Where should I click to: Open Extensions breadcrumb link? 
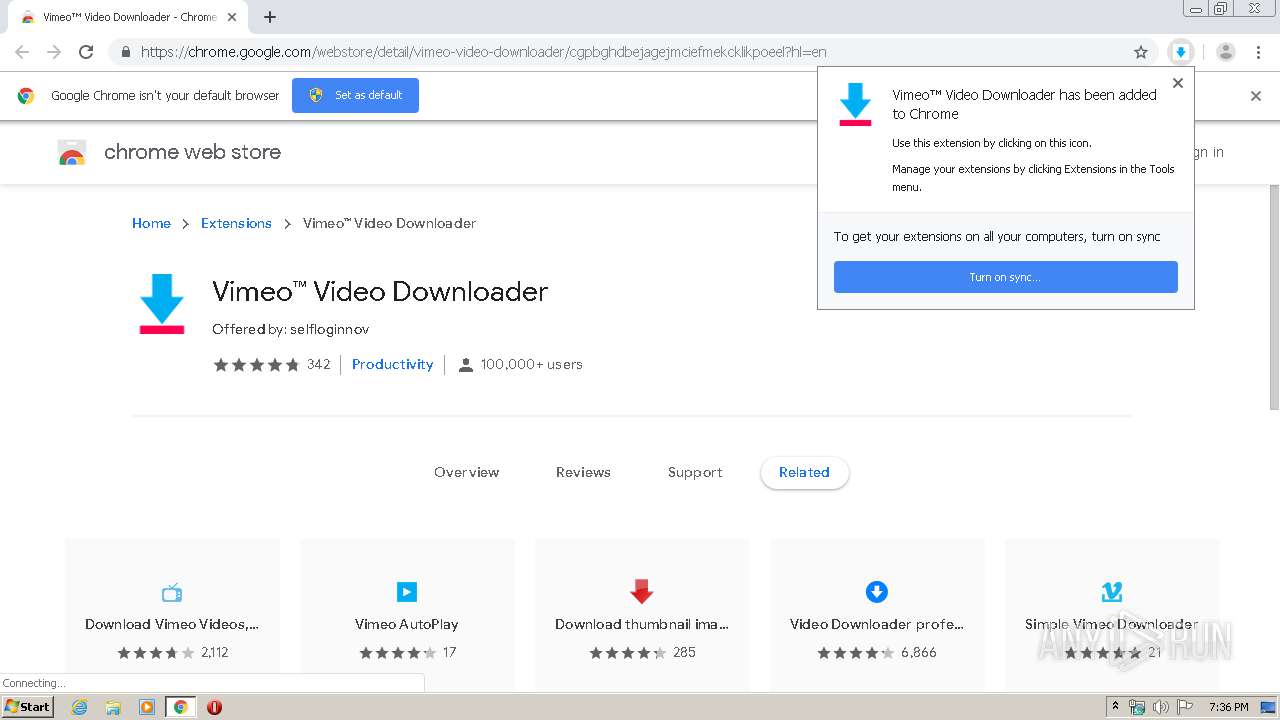[236, 223]
